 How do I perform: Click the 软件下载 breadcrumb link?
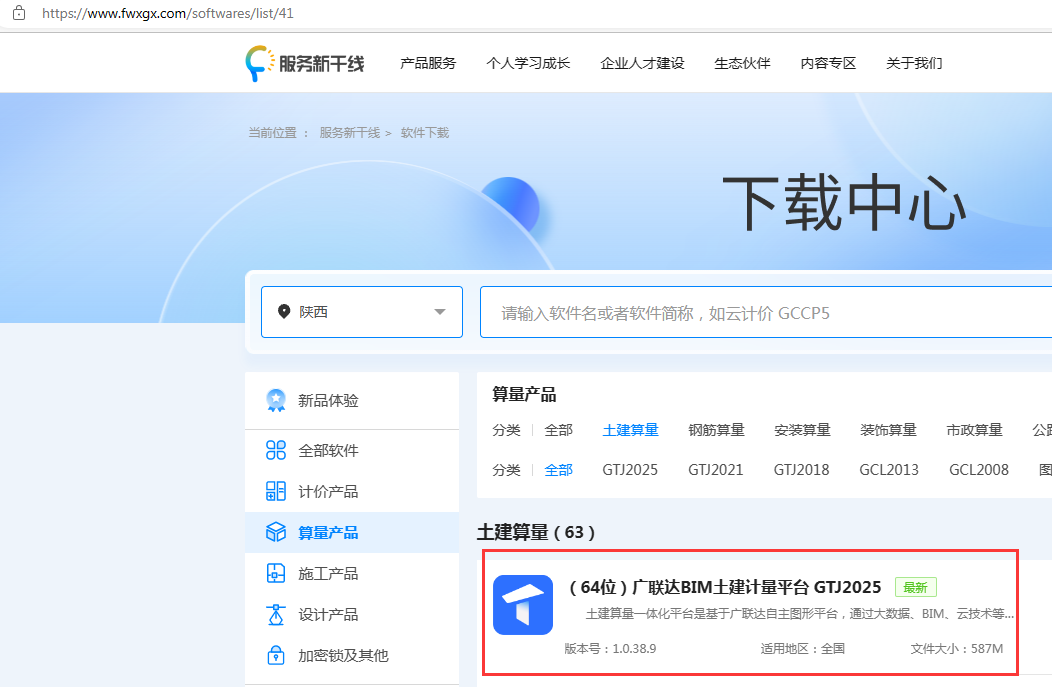[425, 133]
